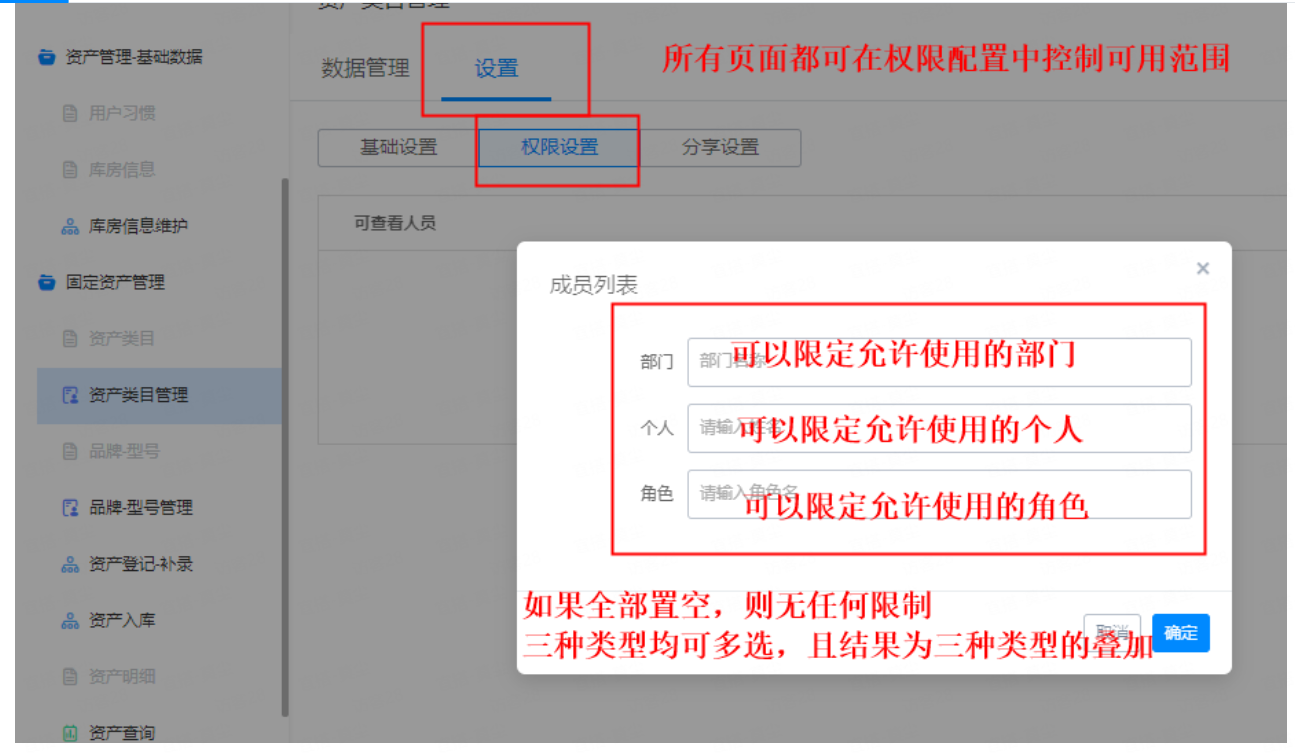1295x753 pixels.
Task: Click the 资产查询 icon in sidebar
Action: (x=70, y=734)
